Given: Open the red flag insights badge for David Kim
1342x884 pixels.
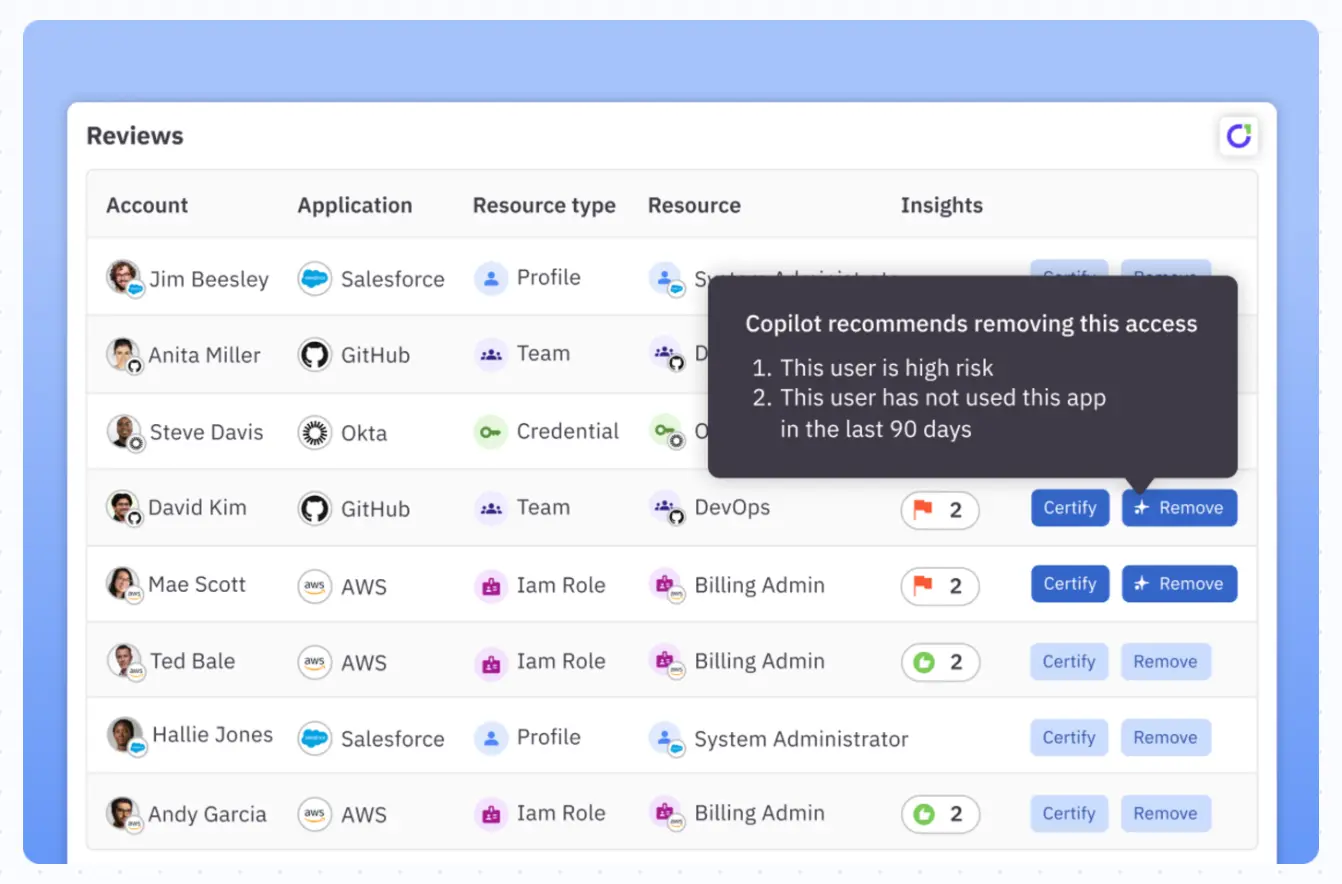Looking at the screenshot, I should coord(939,510).
